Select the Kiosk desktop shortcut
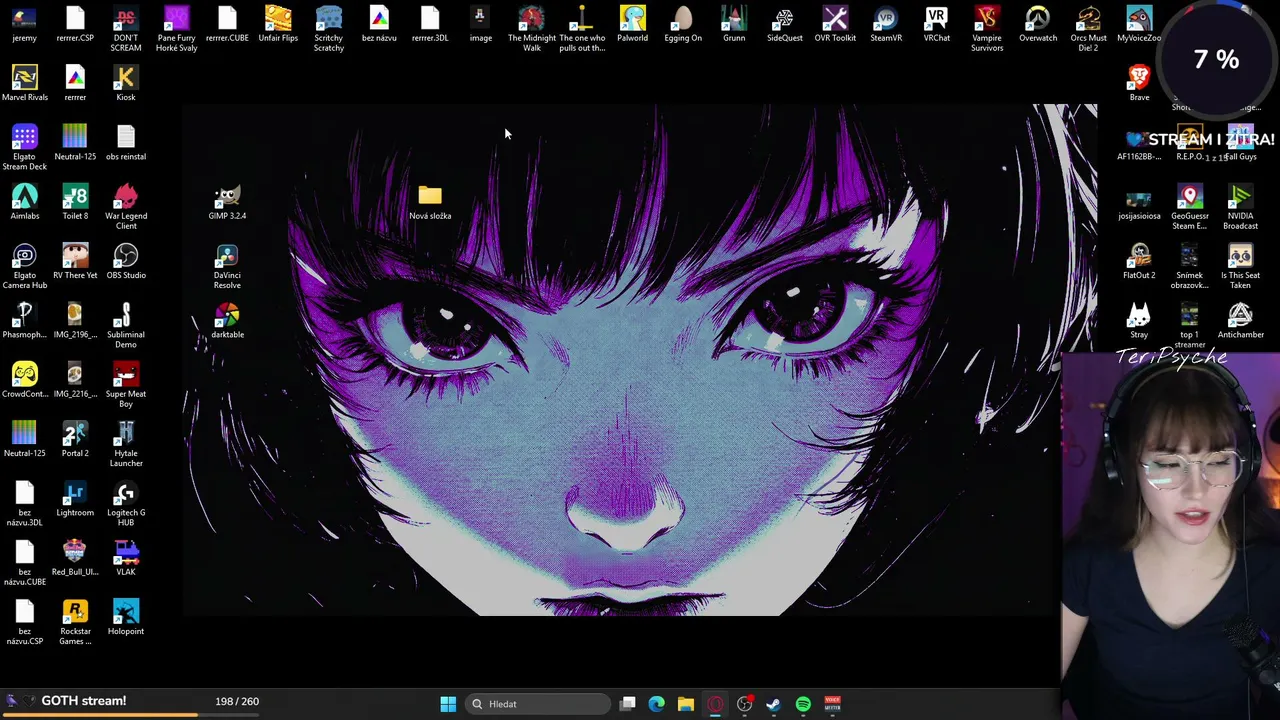Image resolution: width=1280 pixels, height=720 pixels. point(126,84)
